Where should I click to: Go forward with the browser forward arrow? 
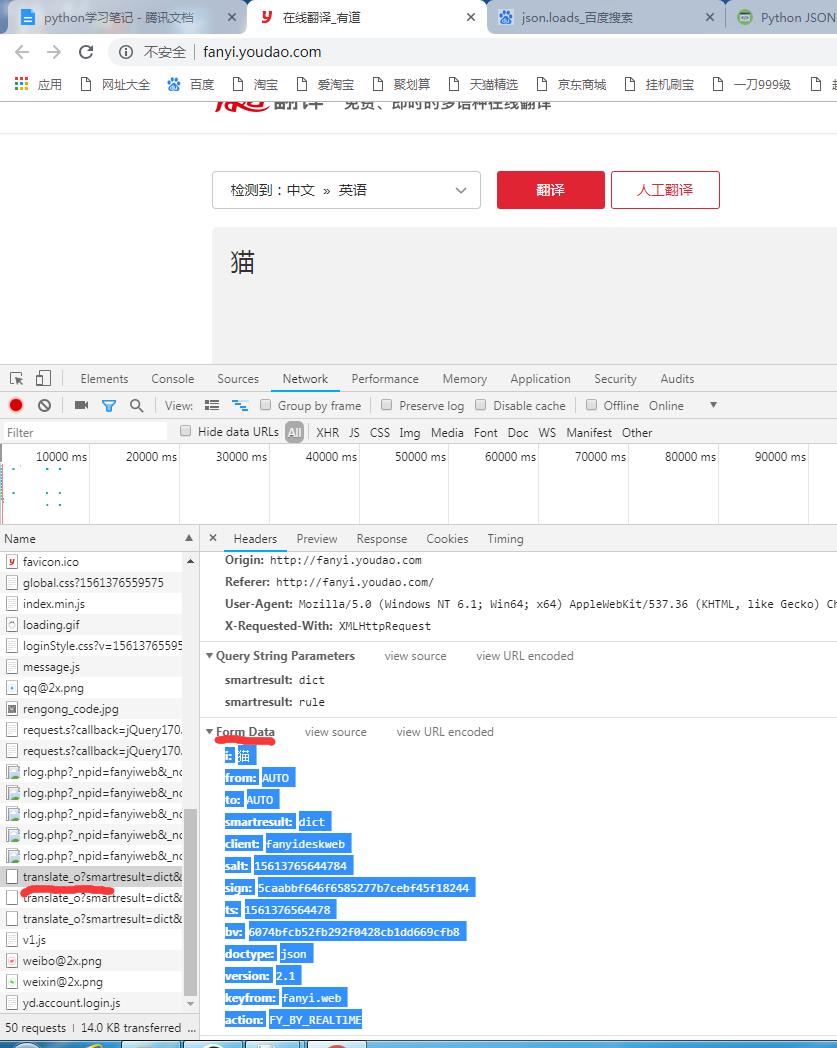[x=54, y=52]
